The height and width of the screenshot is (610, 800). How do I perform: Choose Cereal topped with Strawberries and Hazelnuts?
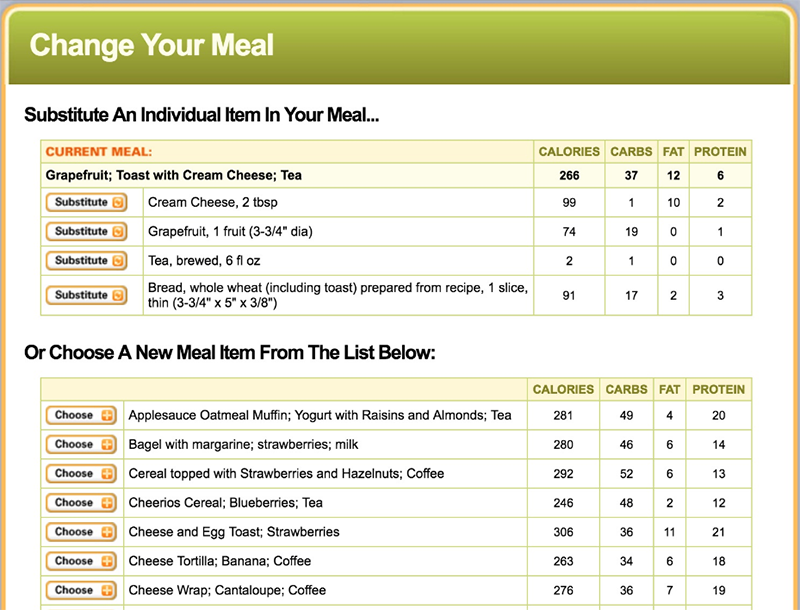tap(81, 473)
